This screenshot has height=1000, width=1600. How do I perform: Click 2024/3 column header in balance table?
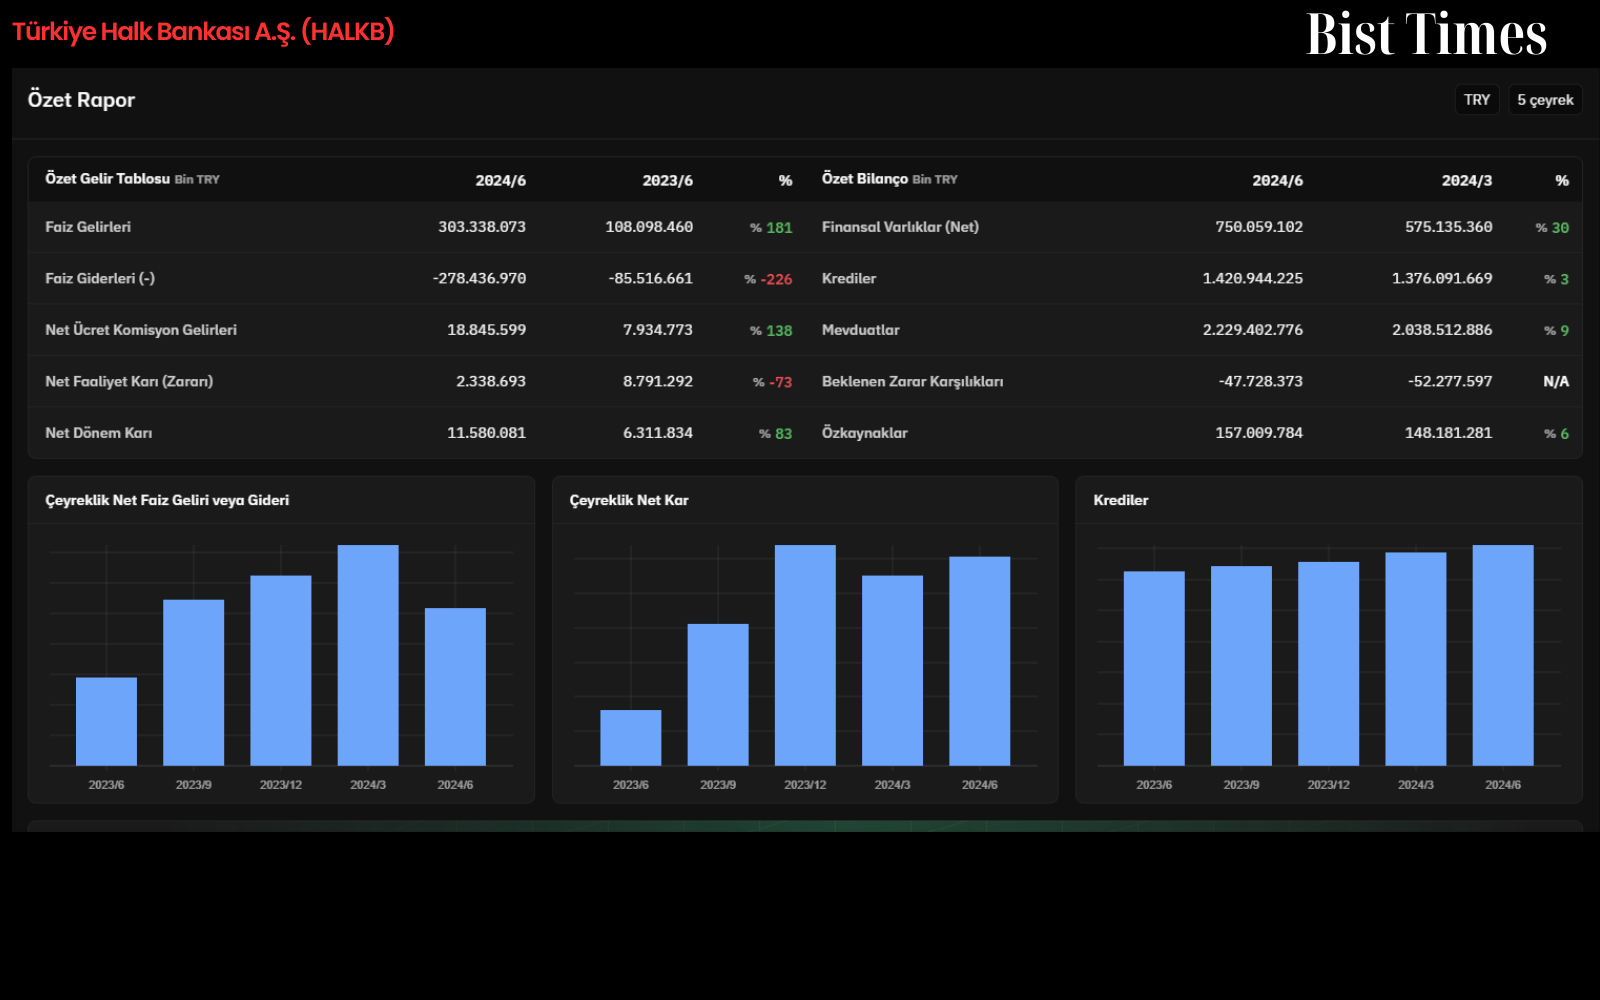(x=1466, y=181)
